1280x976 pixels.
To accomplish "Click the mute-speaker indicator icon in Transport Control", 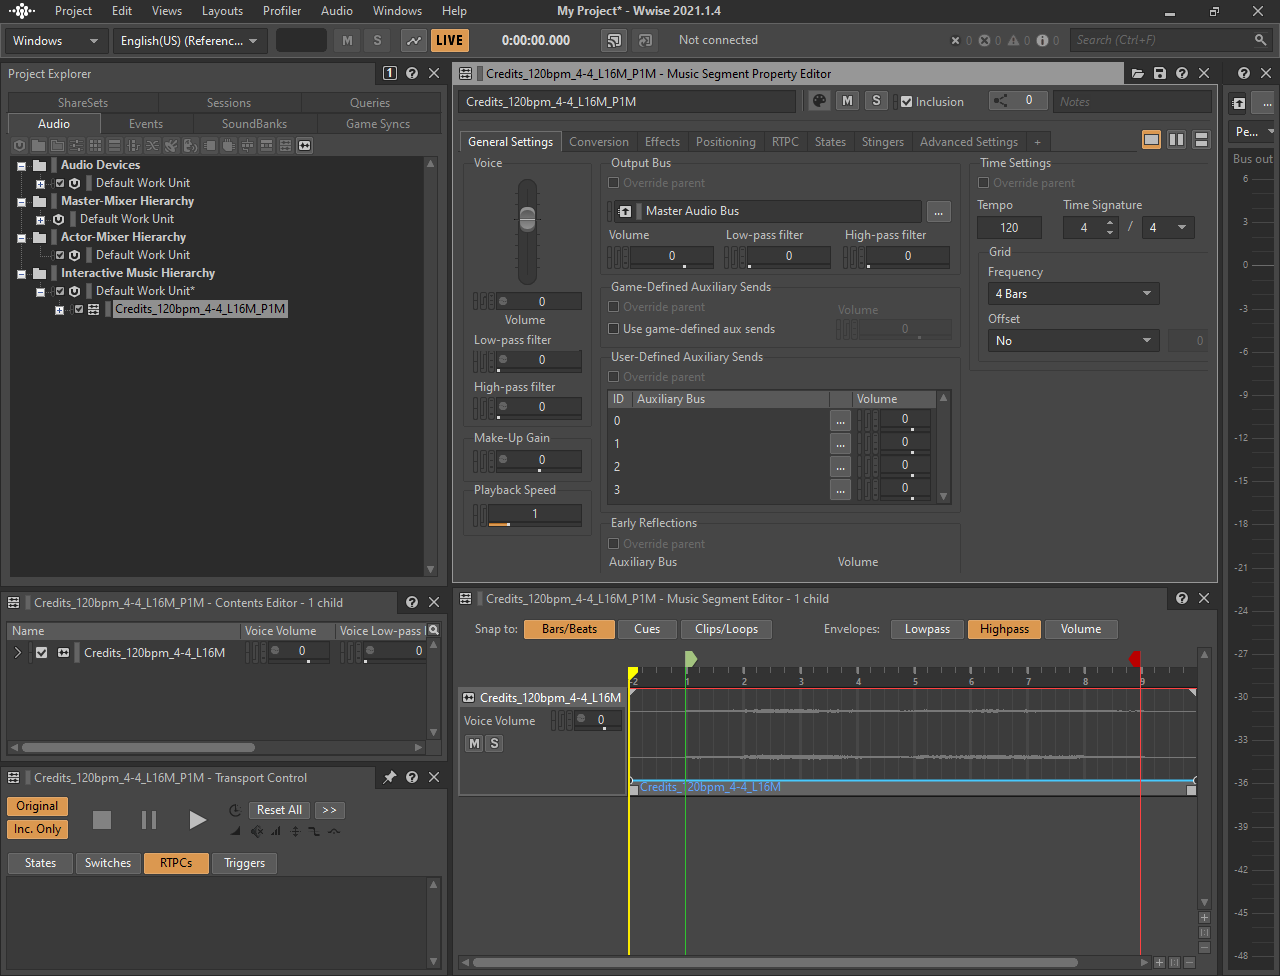I will tap(257, 831).
